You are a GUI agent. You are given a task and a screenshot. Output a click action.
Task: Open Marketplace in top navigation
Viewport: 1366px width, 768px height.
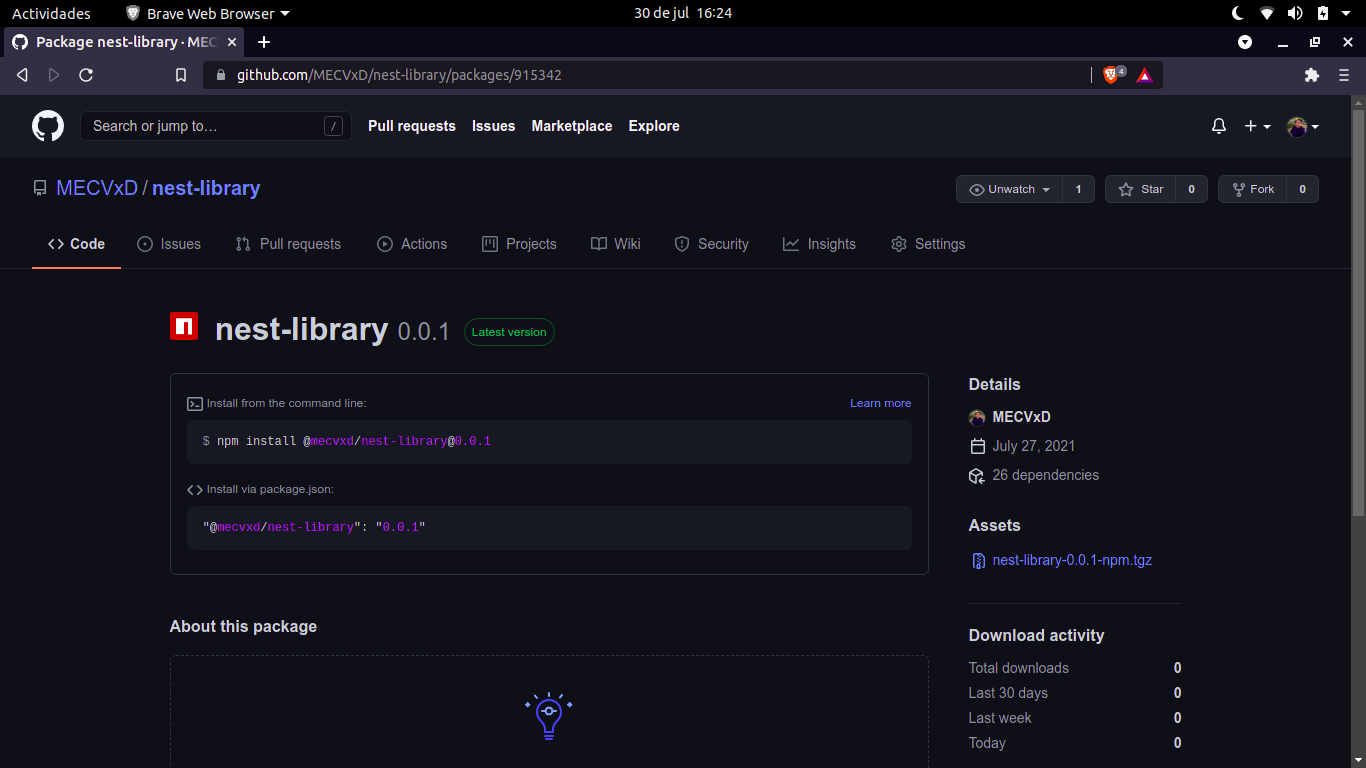[x=572, y=126]
